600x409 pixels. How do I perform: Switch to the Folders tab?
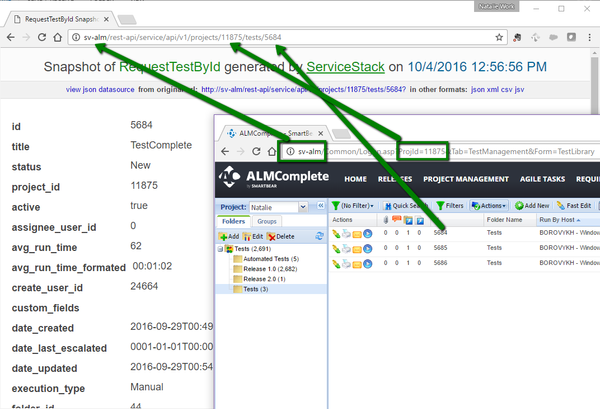(233, 221)
